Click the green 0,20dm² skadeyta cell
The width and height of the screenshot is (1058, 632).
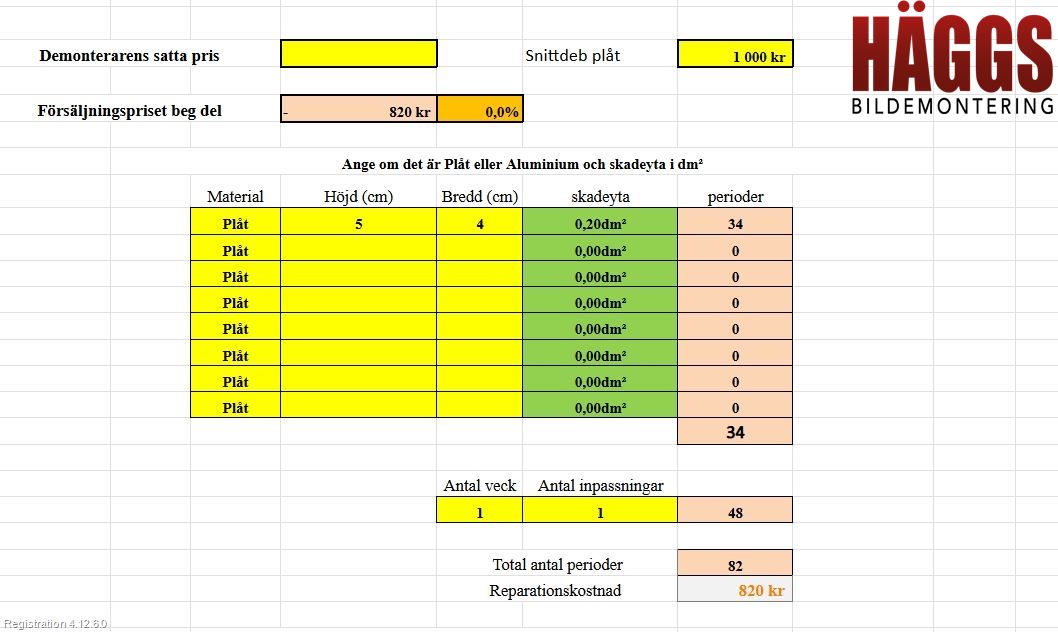(x=600, y=223)
